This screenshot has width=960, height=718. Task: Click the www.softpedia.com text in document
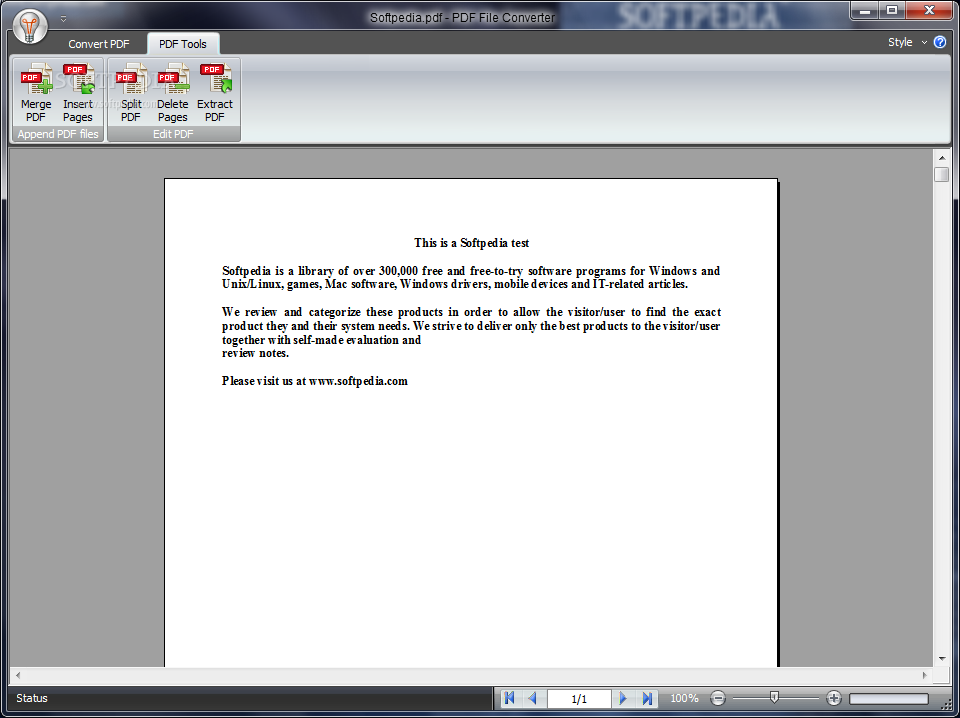point(358,381)
